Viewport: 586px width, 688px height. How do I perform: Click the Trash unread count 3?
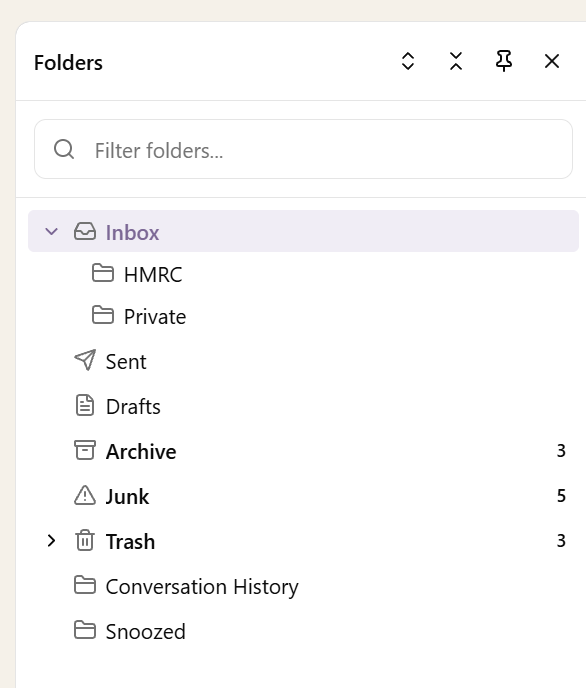click(561, 541)
